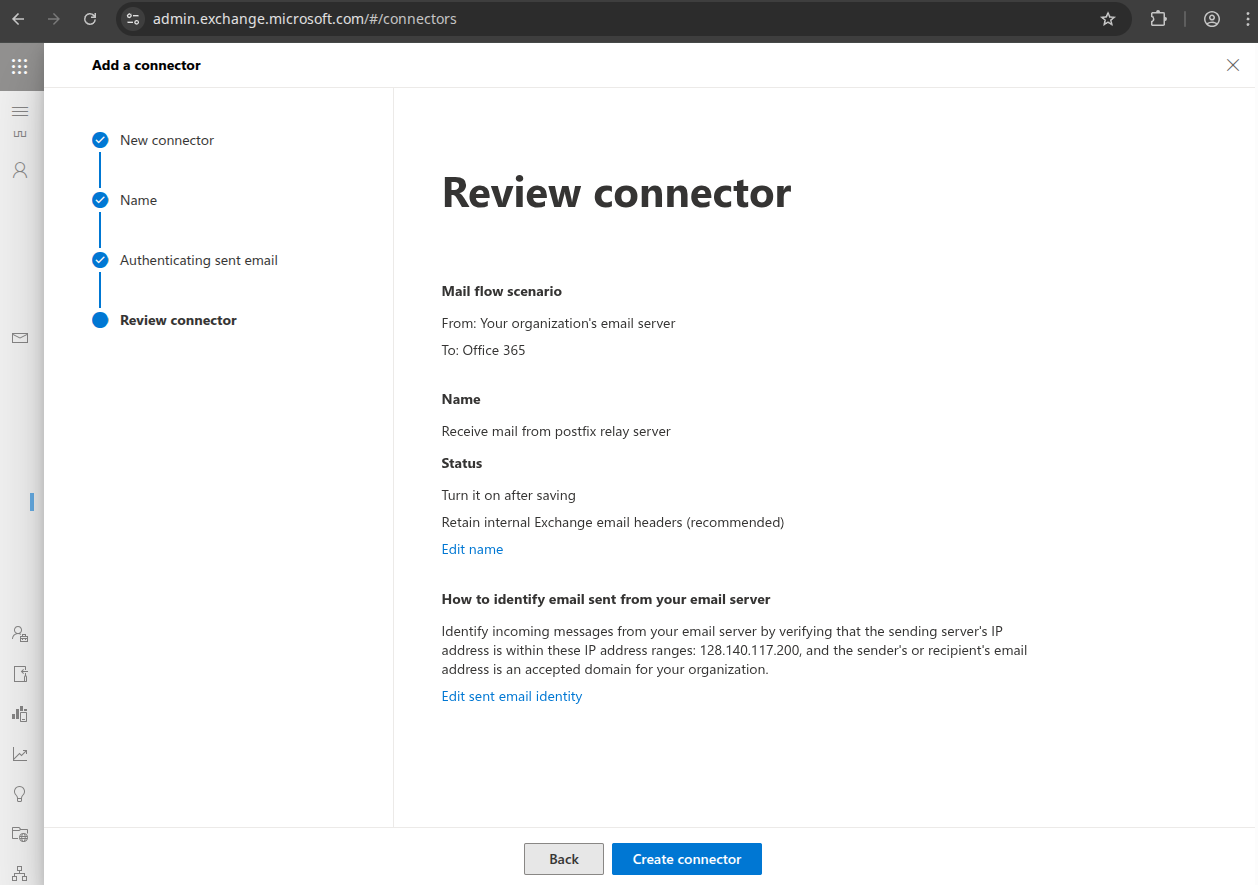The width and height of the screenshot is (1258, 885).
Task: Close the Add a connector panel
Action: pyautogui.click(x=1232, y=65)
